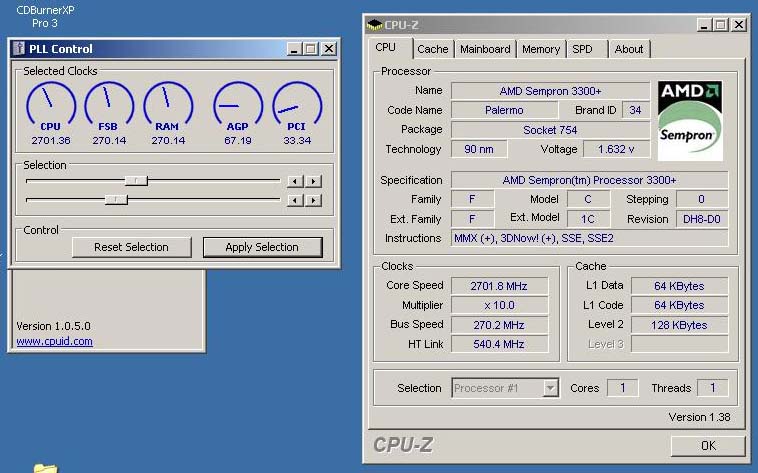
Task: Click the upper selection slider thumb
Action: tap(136, 181)
